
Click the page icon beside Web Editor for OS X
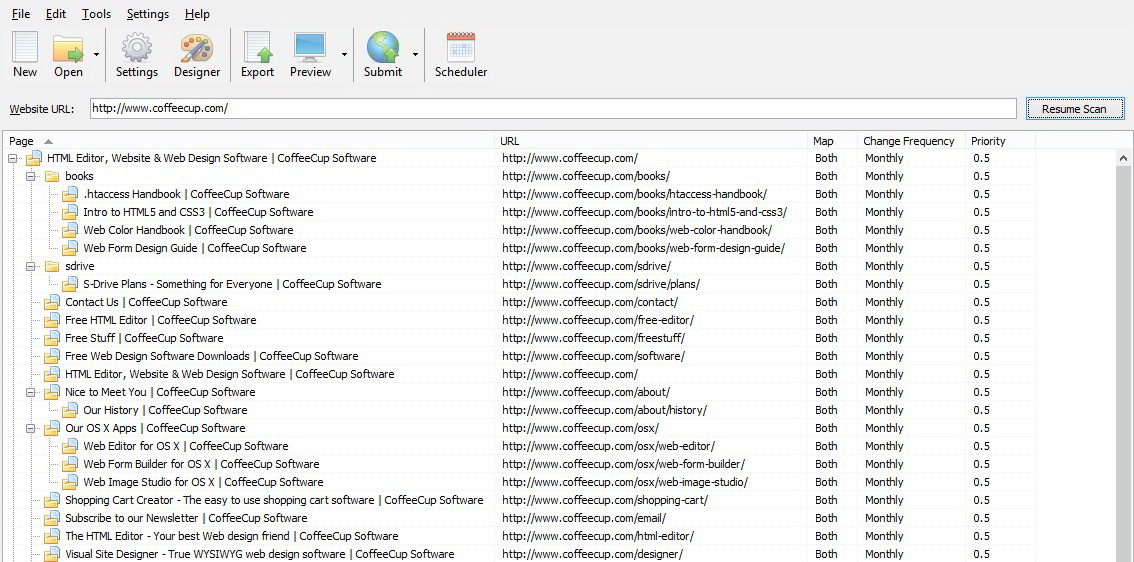[x=69, y=446]
